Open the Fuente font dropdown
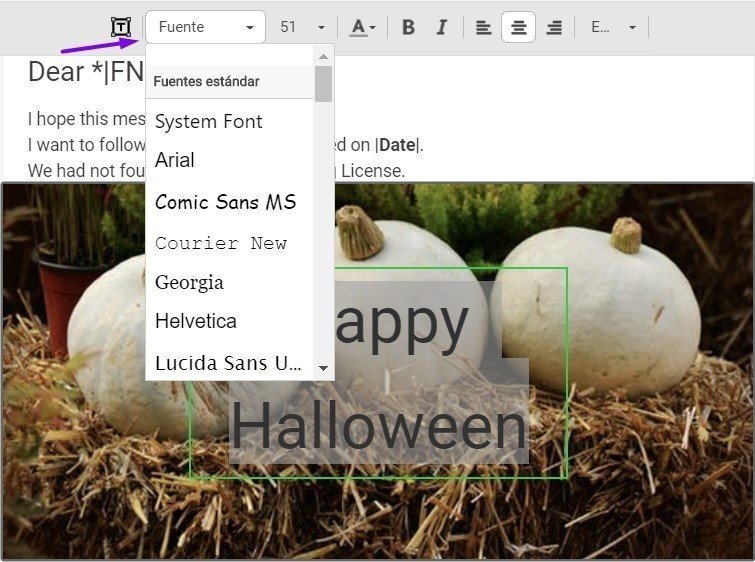755x562 pixels. [206, 27]
